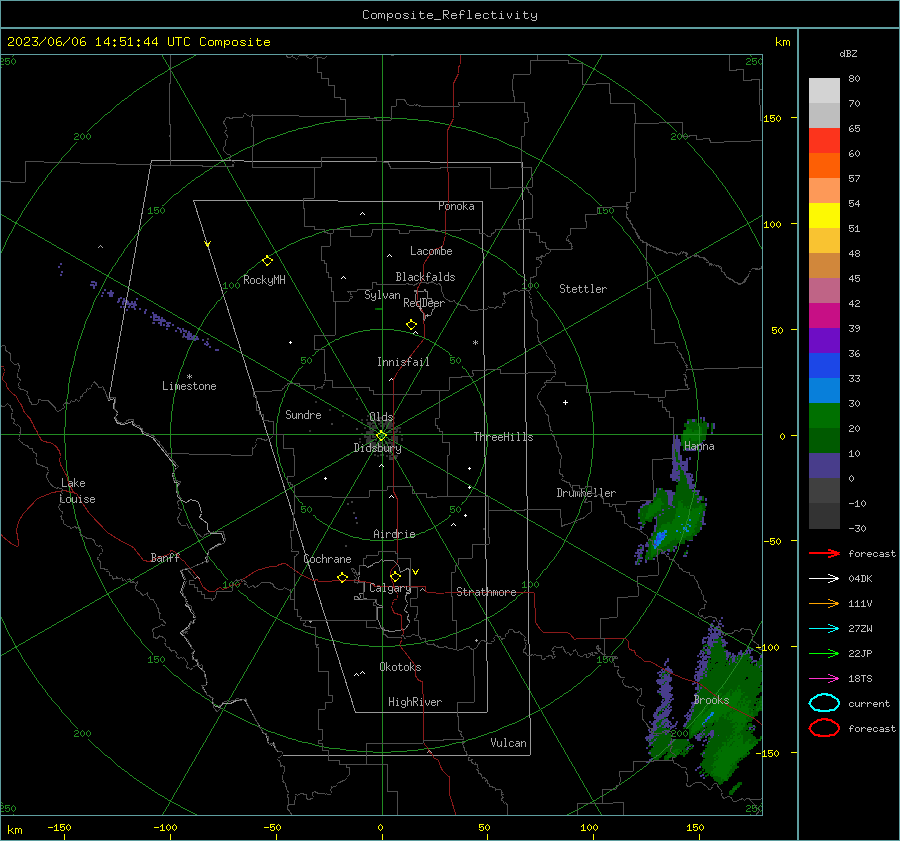
Task: Click the orange 111V arrow in legend
Action: pyautogui.click(x=824, y=603)
